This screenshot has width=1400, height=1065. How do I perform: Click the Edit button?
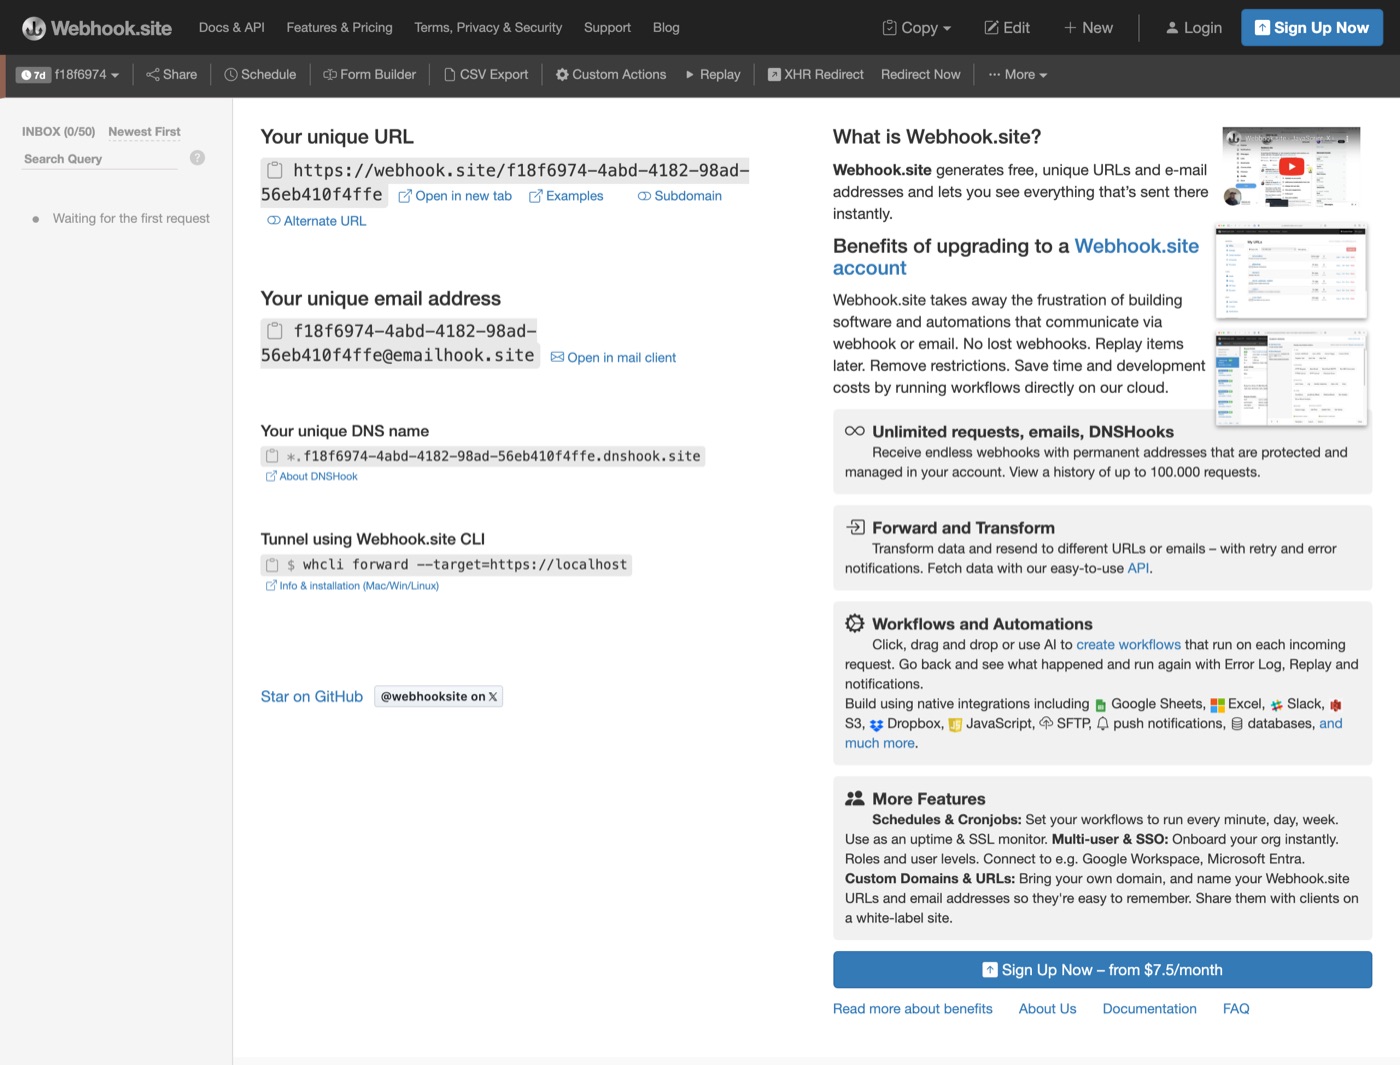[x=1007, y=28]
